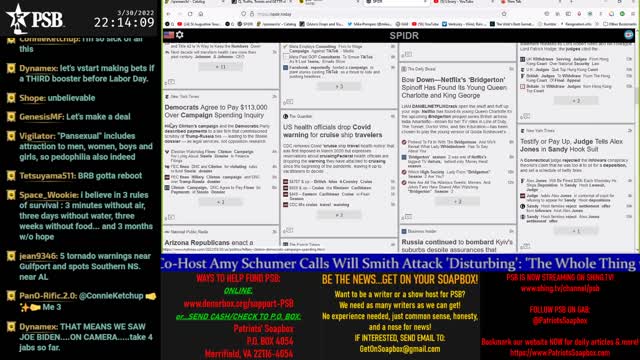Expand +3 more under TikTok campaign stories
The height and width of the screenshot is (360, 640).
point(339,87)
